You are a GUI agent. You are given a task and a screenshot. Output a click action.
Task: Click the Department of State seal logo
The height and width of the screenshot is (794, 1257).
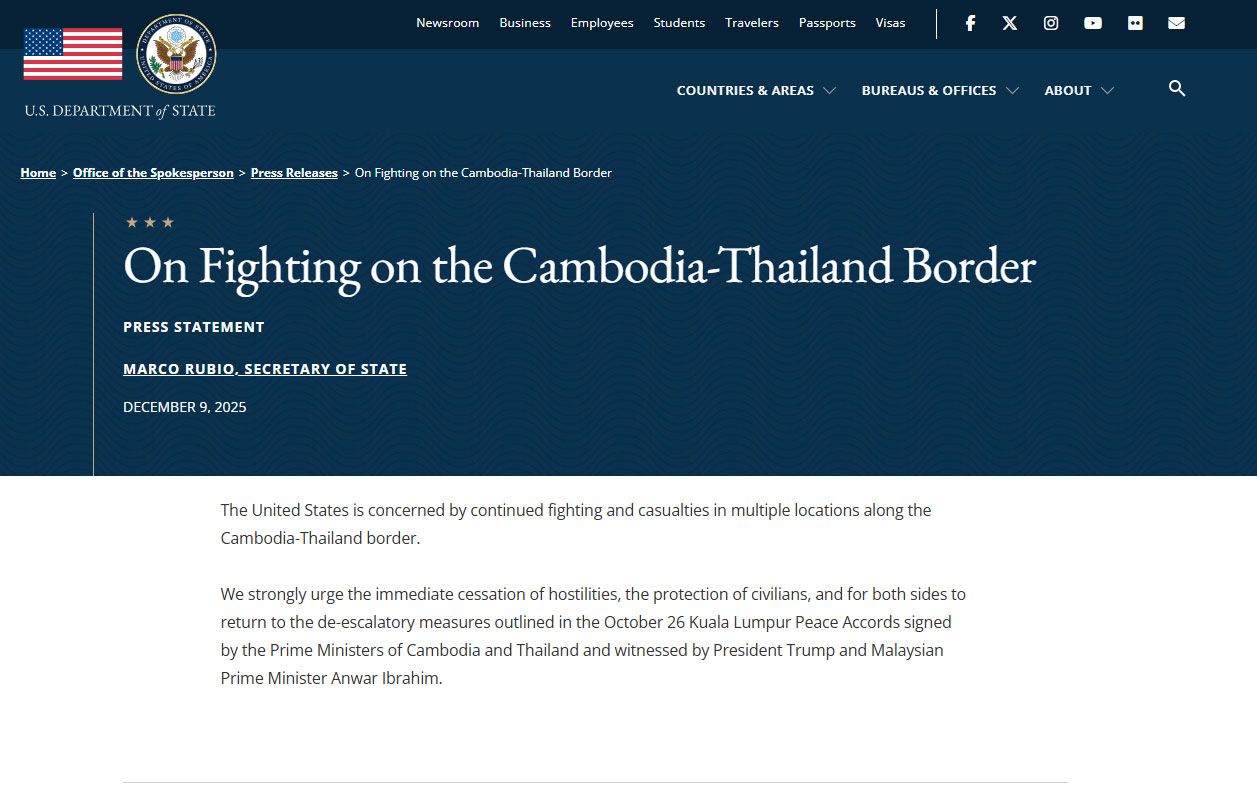(176, 55)
